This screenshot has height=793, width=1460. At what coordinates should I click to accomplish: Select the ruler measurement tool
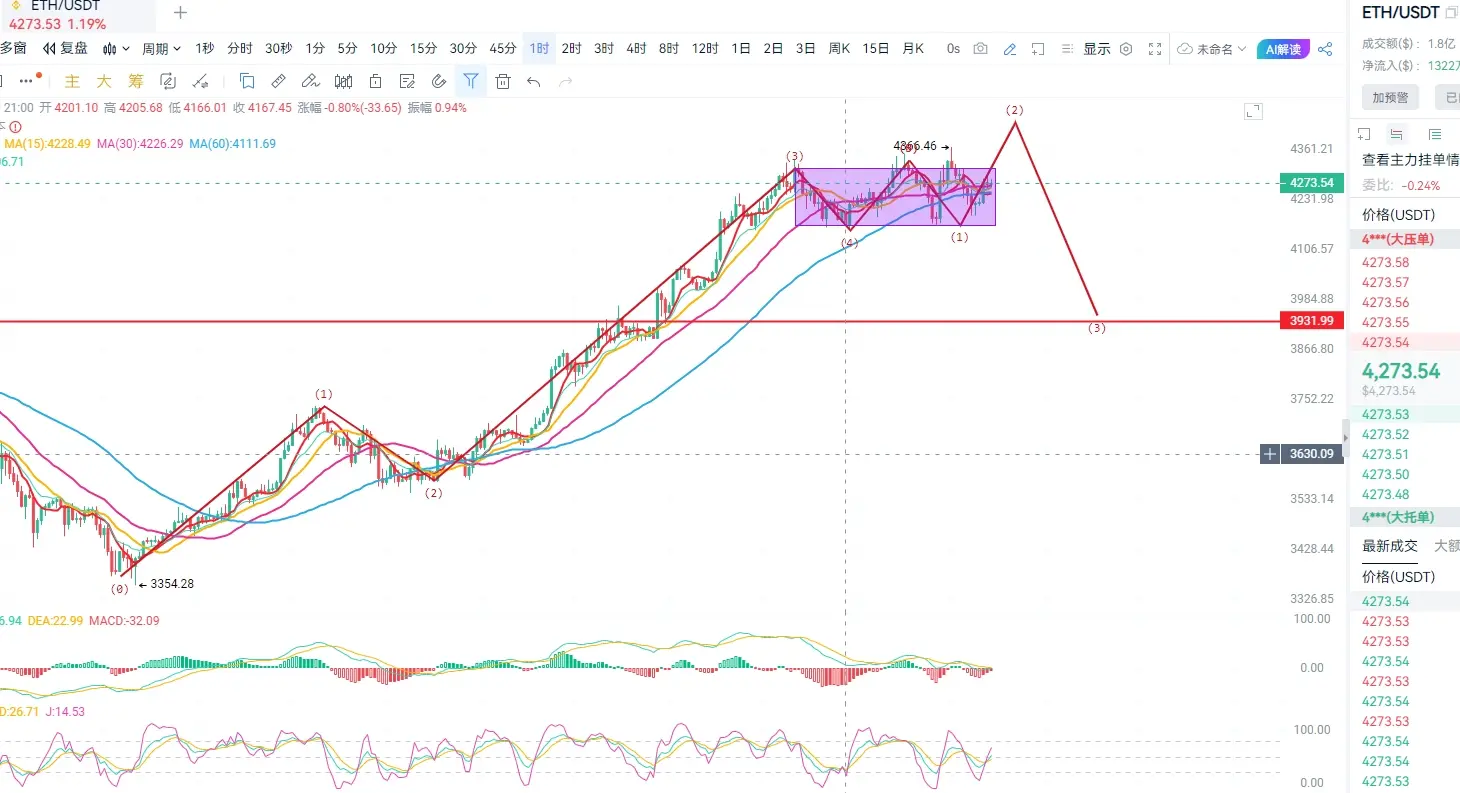click(x=279, y=81)
